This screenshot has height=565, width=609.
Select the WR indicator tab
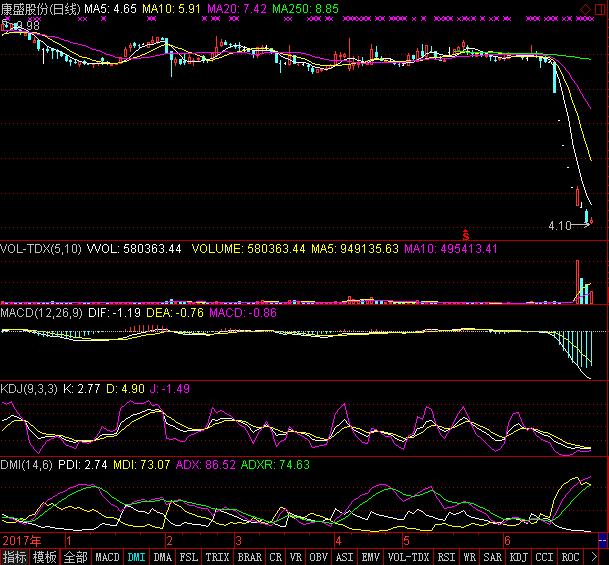click(469, 557)
